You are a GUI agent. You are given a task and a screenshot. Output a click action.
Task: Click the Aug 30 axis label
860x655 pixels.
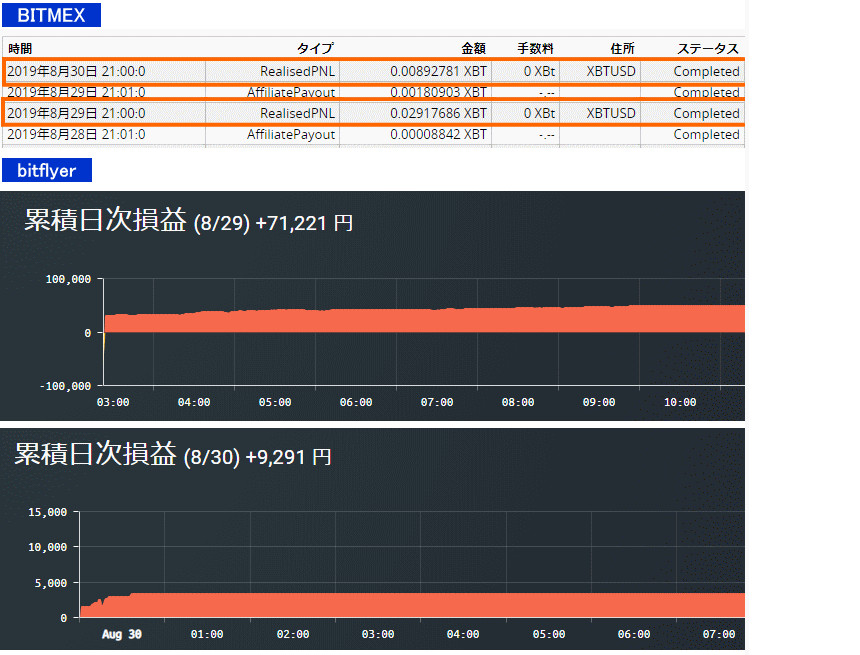coord(120,635)
